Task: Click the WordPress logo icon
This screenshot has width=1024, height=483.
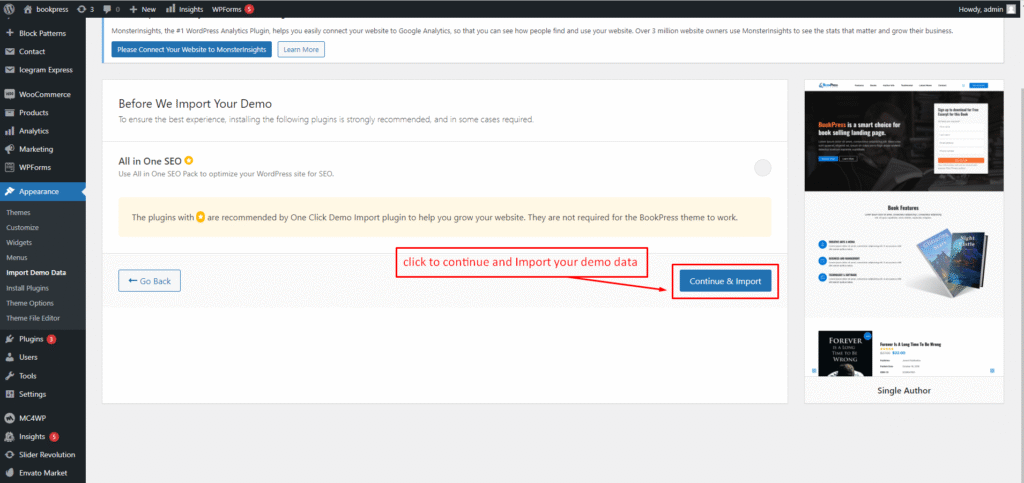Action: click(9, 9)
